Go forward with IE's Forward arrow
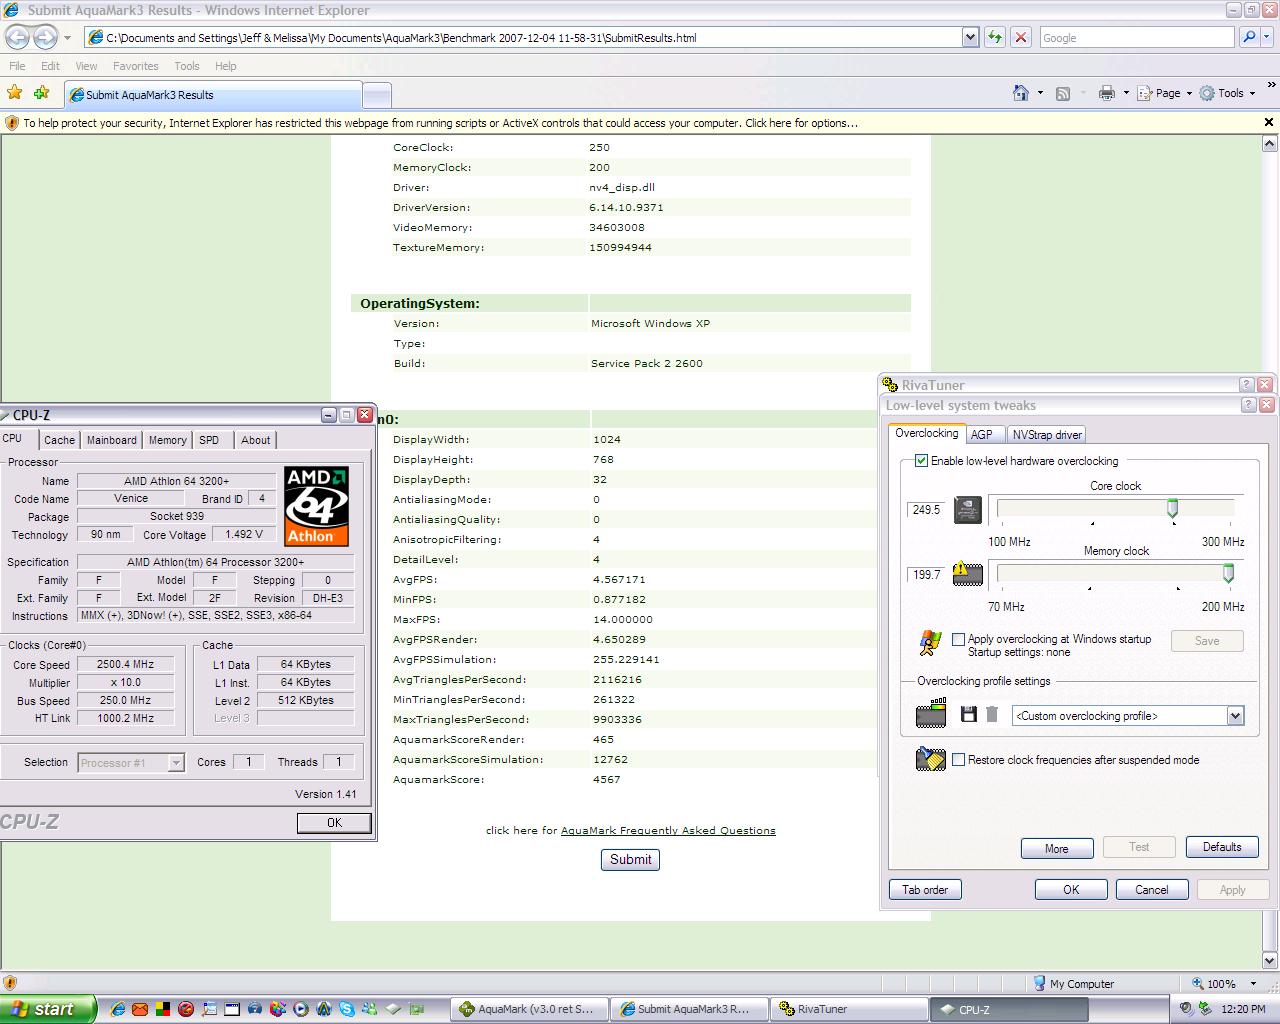1280x1024 pixels. click(45, 38)
